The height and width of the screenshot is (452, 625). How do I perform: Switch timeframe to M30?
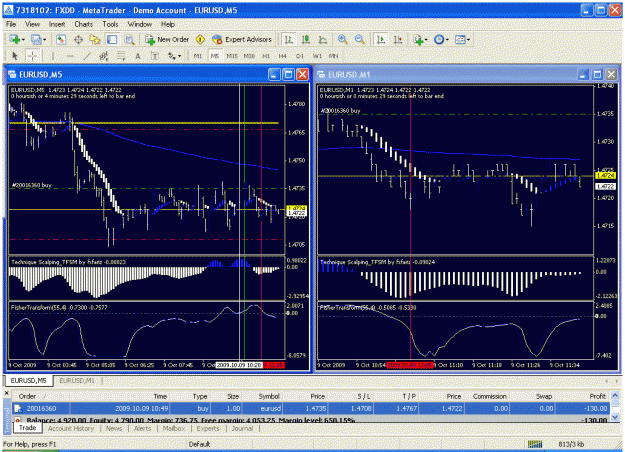249,56
